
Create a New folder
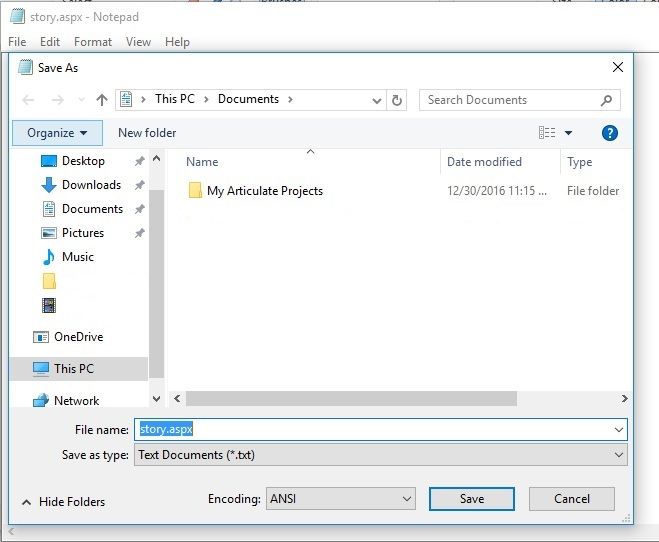tap(147, 133)
